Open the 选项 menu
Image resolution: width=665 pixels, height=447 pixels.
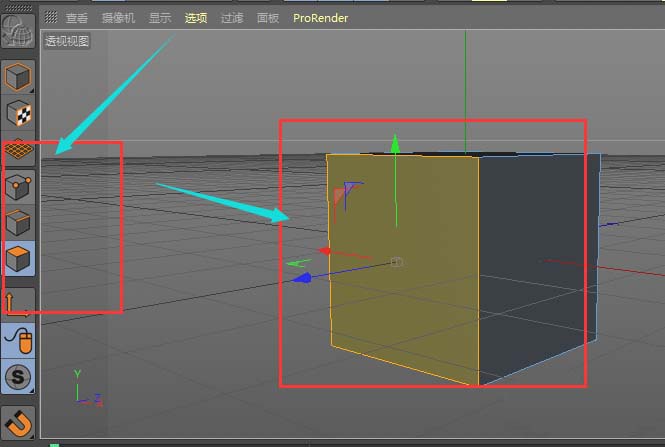coord(196,18)
